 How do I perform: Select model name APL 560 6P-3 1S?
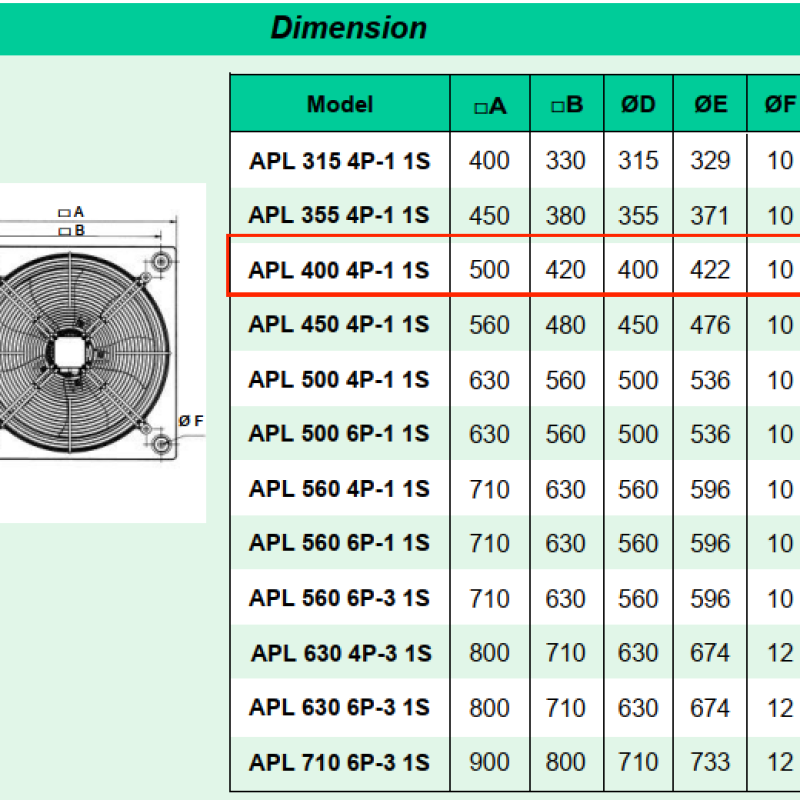(340, 598)
